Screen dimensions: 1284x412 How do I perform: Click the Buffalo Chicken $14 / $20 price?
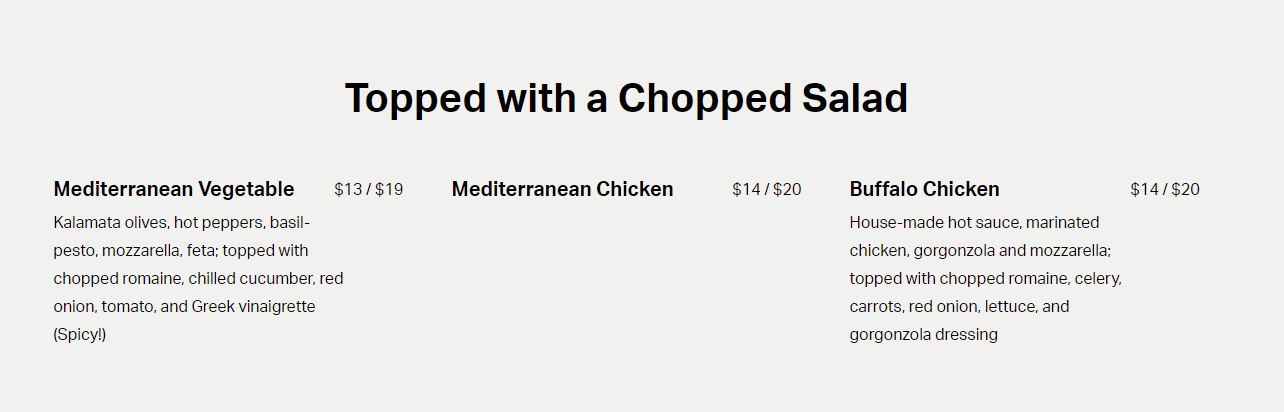click(1164, 189)
